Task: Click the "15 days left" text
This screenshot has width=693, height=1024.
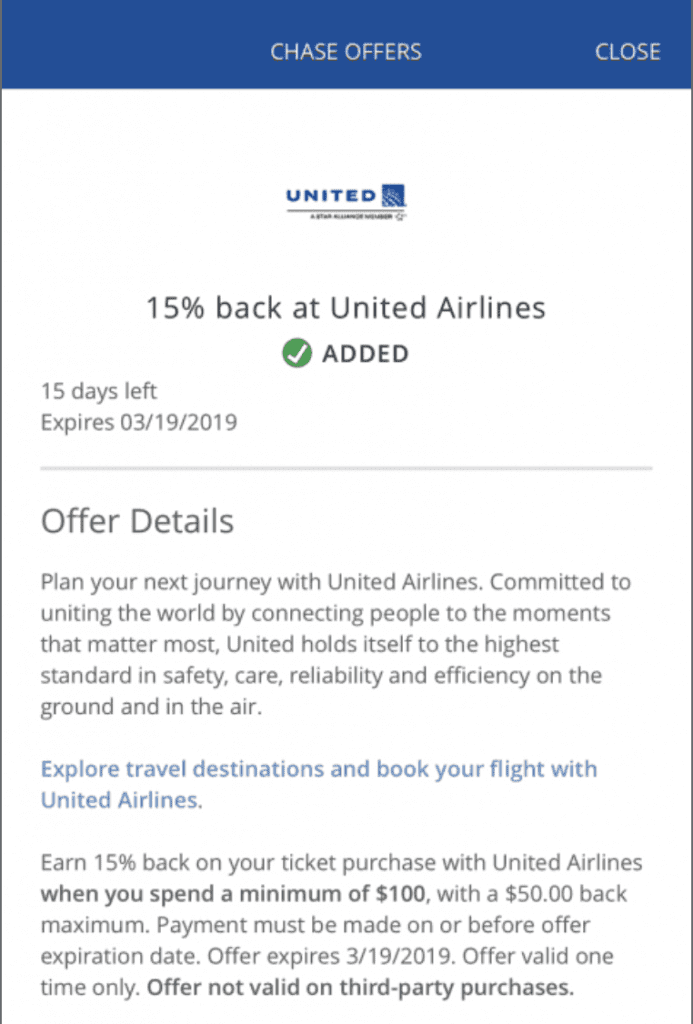Action: (x=98, y=391)
